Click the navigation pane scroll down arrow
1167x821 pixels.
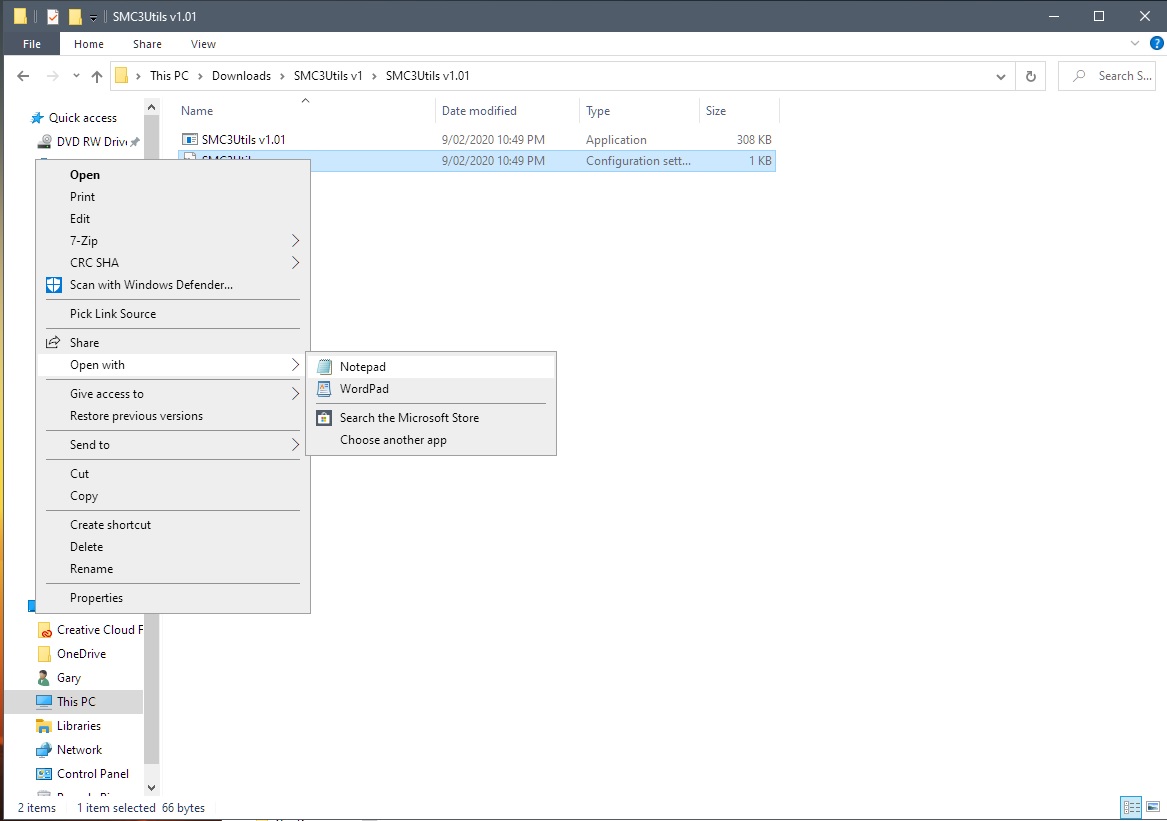tap(151, 788)
